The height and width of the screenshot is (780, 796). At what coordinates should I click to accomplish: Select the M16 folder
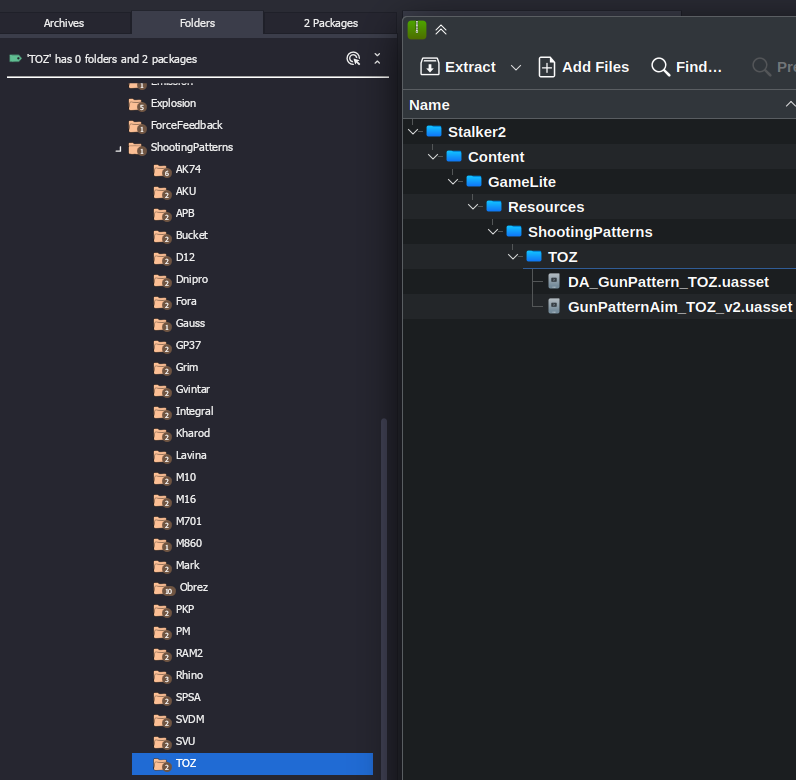point(185,499)
